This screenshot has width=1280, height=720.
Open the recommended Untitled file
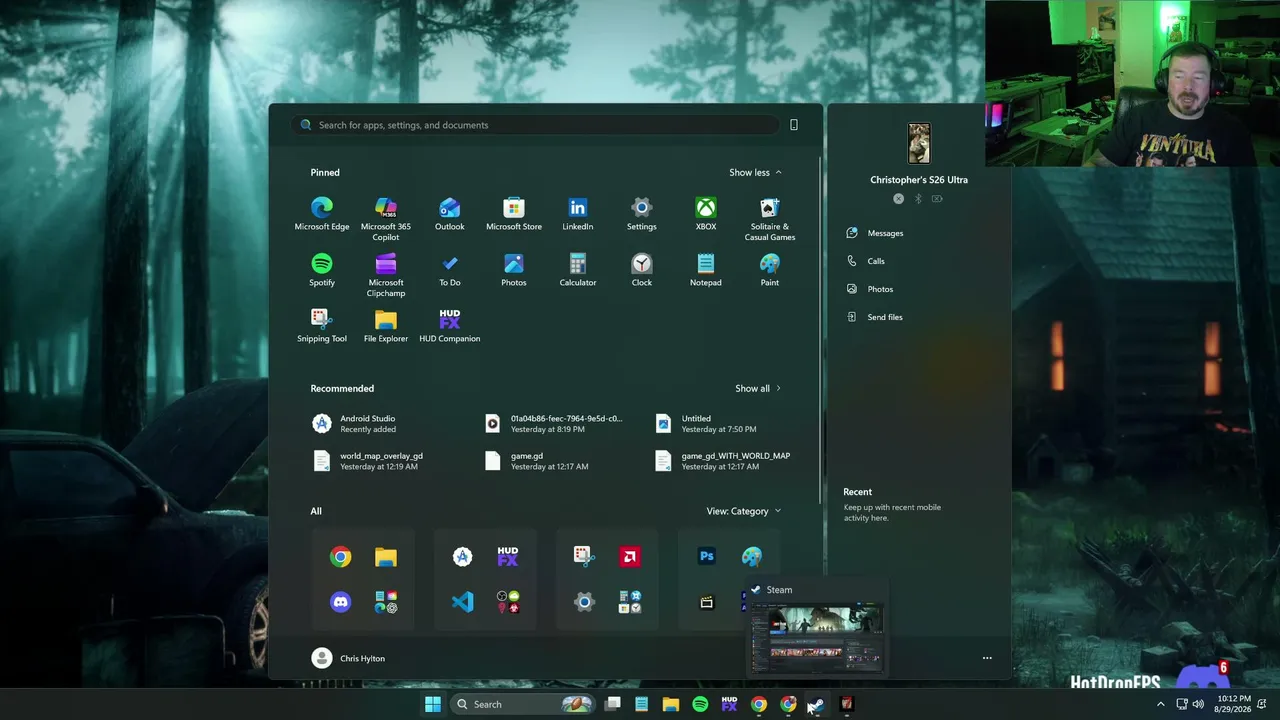click(705, 423)
